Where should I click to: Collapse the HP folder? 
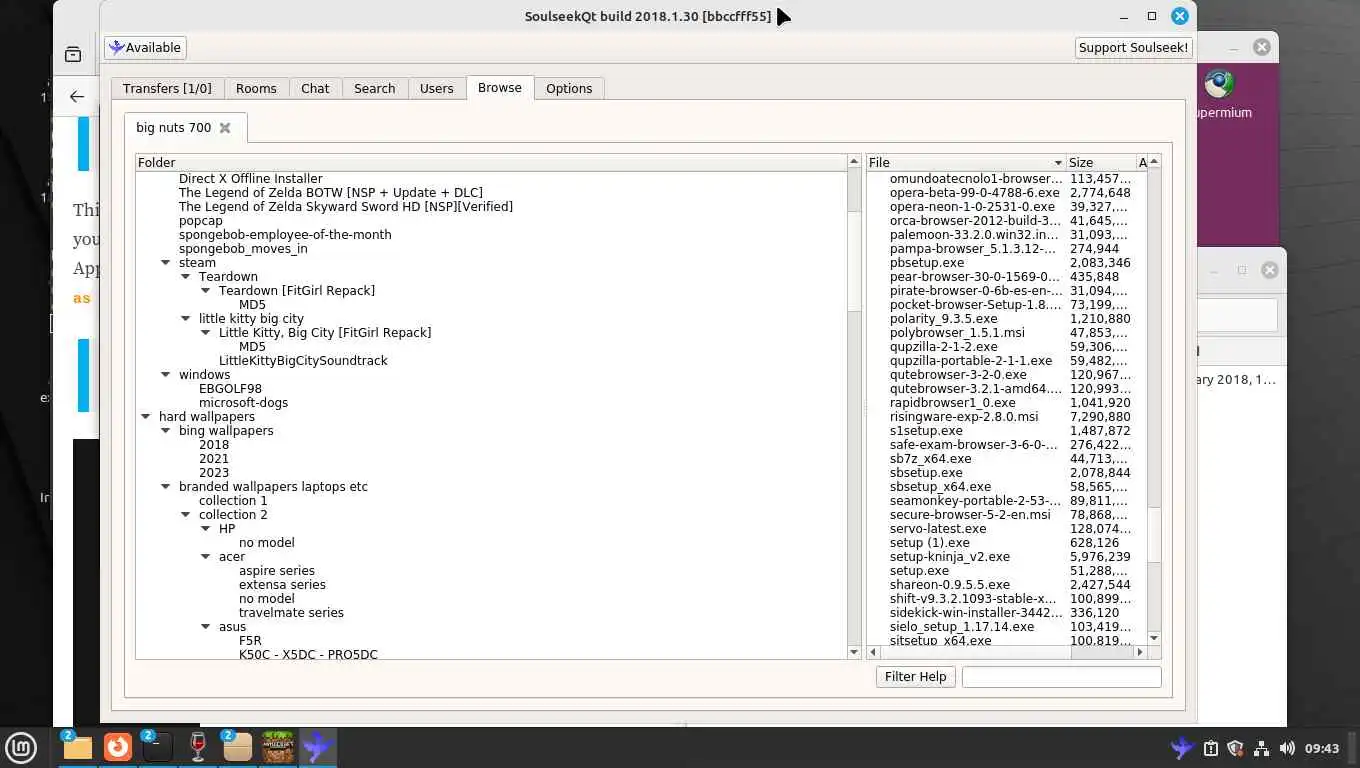[206, 529]
